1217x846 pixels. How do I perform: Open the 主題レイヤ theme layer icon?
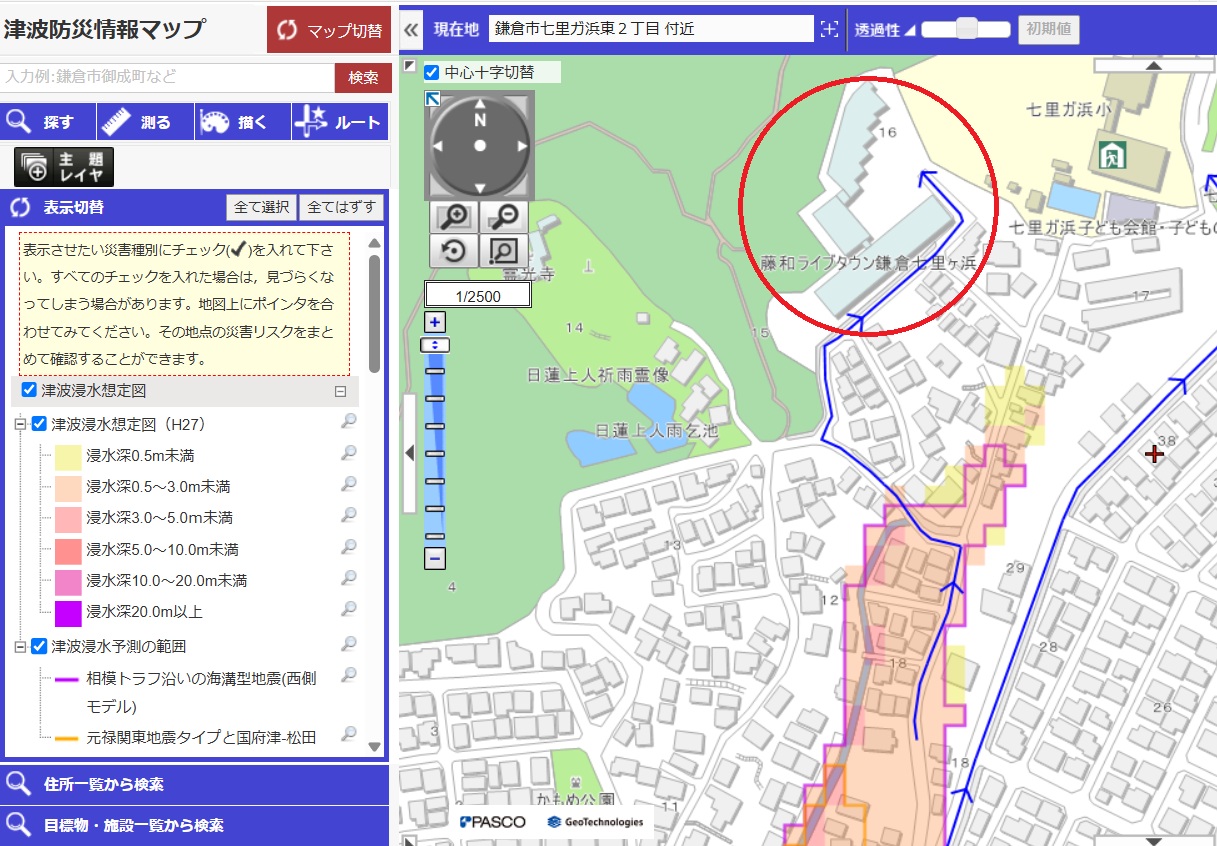pyautogui.click(x=64, y=167)
